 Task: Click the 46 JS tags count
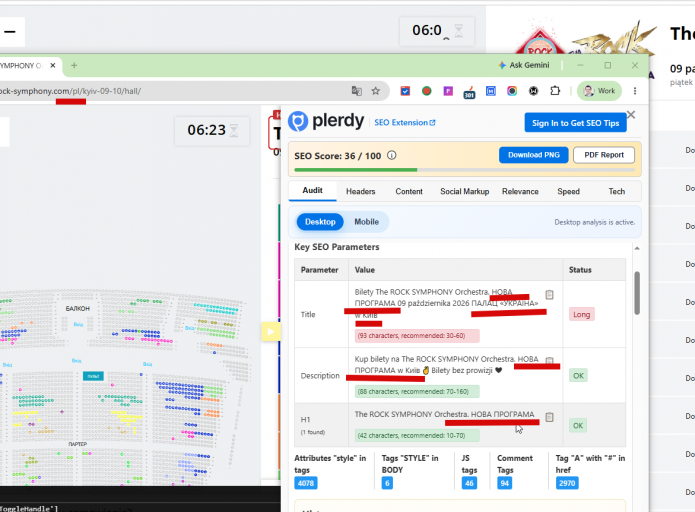(x=469, y=483)
